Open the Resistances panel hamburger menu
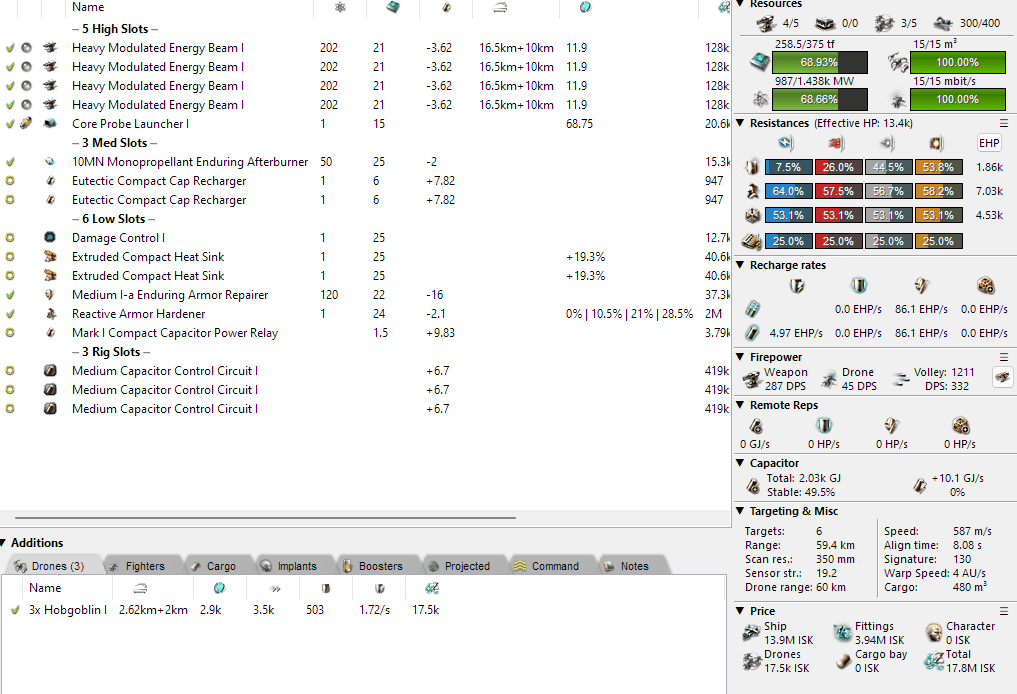The height and width of the screenshot is (694, 1017). pyautogui.click(x=1003, y=123)
